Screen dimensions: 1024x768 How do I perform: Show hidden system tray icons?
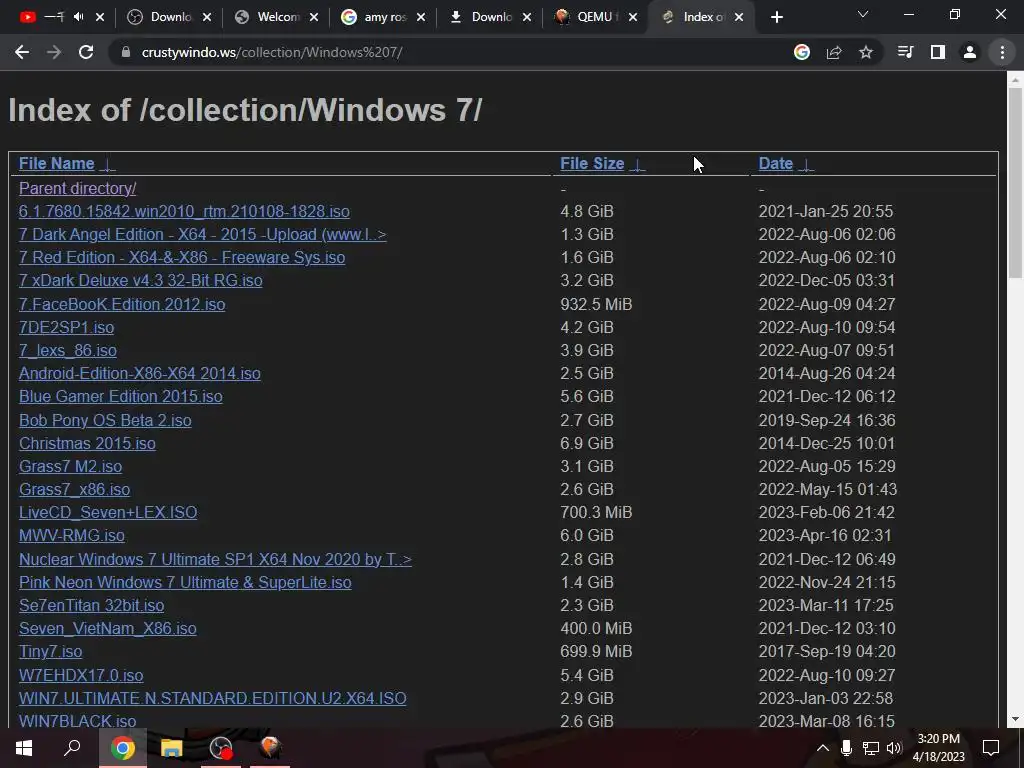pos(823,748)
